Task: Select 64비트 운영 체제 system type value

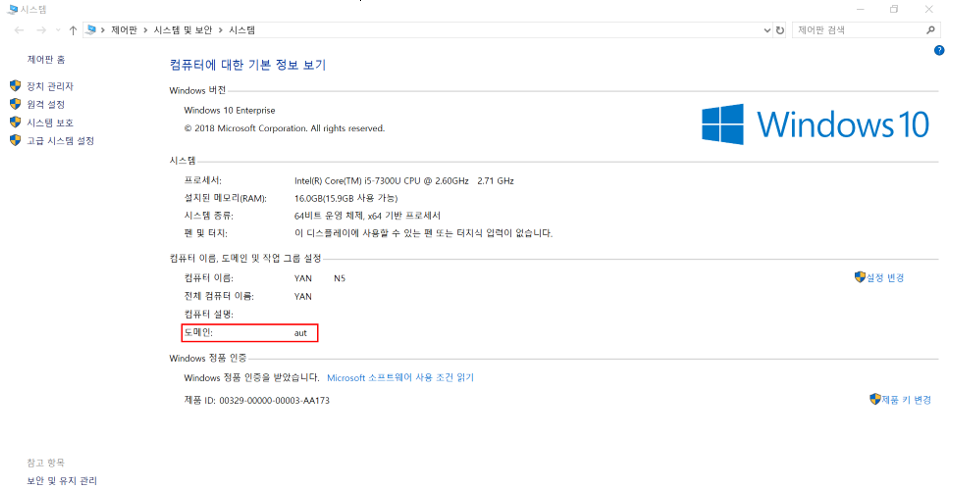Action: click(x=368, y=216)
